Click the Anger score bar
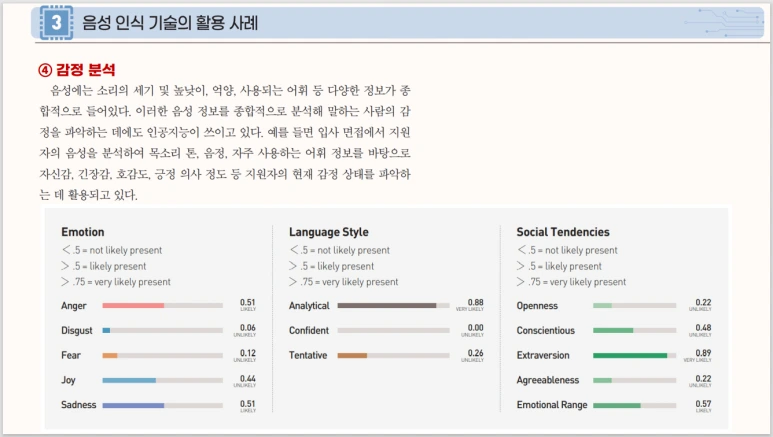 point(163,306)
